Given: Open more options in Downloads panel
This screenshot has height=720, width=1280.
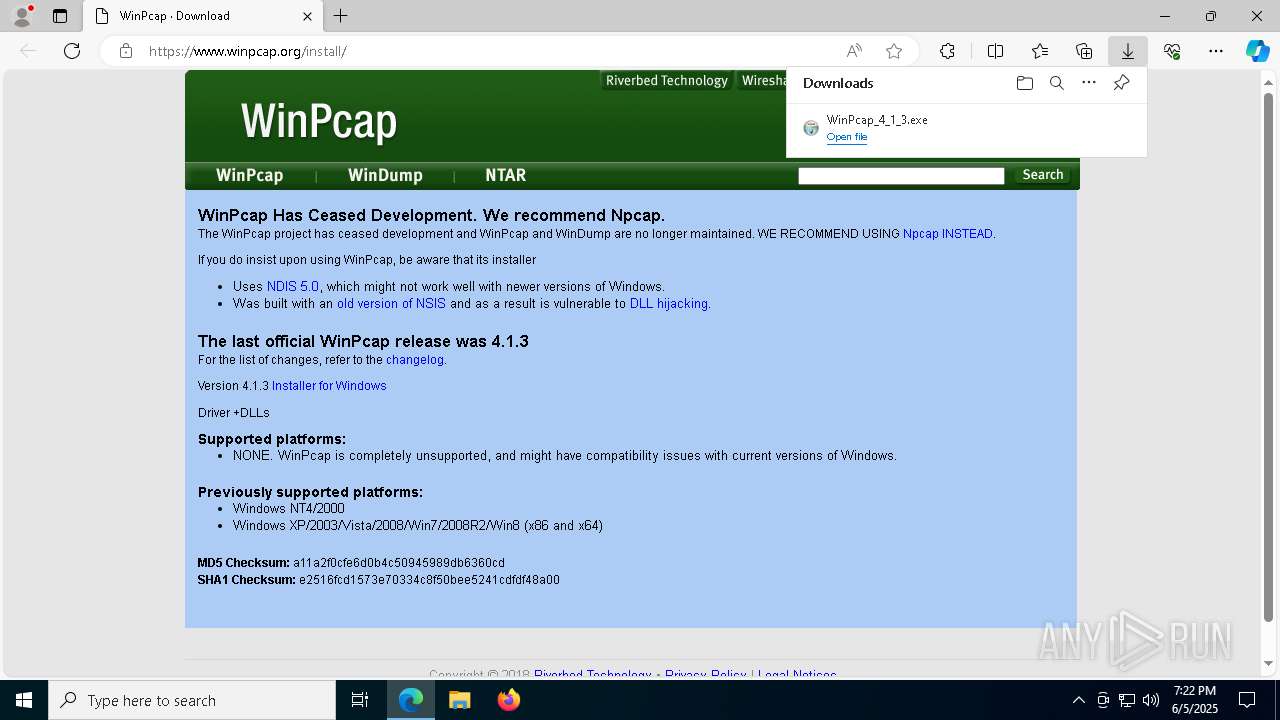Looking at the screenshot, I should pos(1089,83).
